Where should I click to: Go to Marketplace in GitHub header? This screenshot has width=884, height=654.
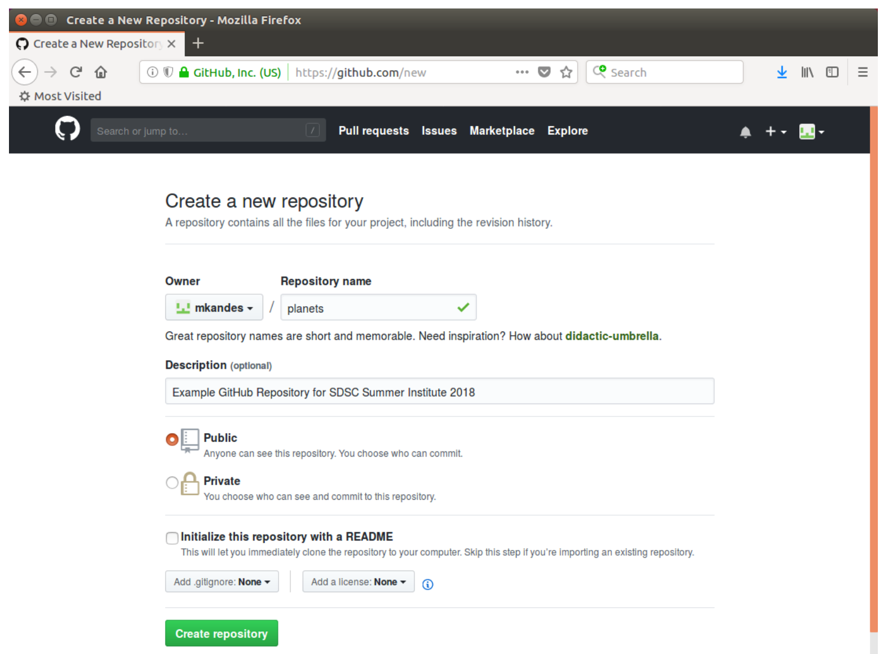pos(501,131)
